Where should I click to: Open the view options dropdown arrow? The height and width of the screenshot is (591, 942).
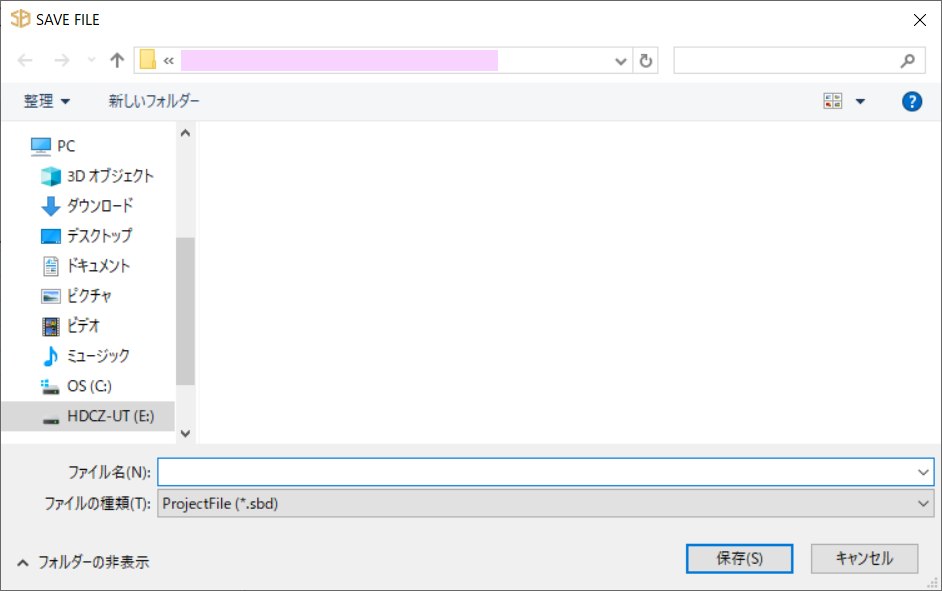(x=860, y=101)
